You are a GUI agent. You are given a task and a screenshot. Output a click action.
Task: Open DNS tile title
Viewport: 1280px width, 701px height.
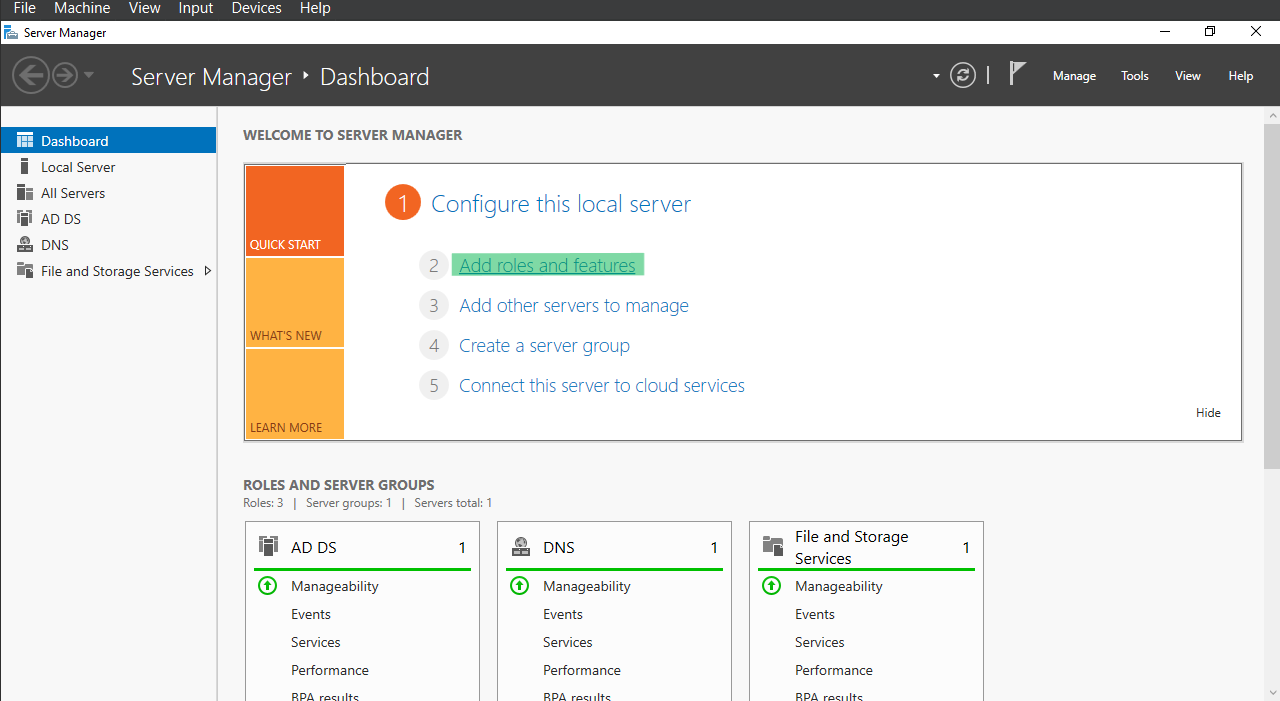[x=559, y=548]
